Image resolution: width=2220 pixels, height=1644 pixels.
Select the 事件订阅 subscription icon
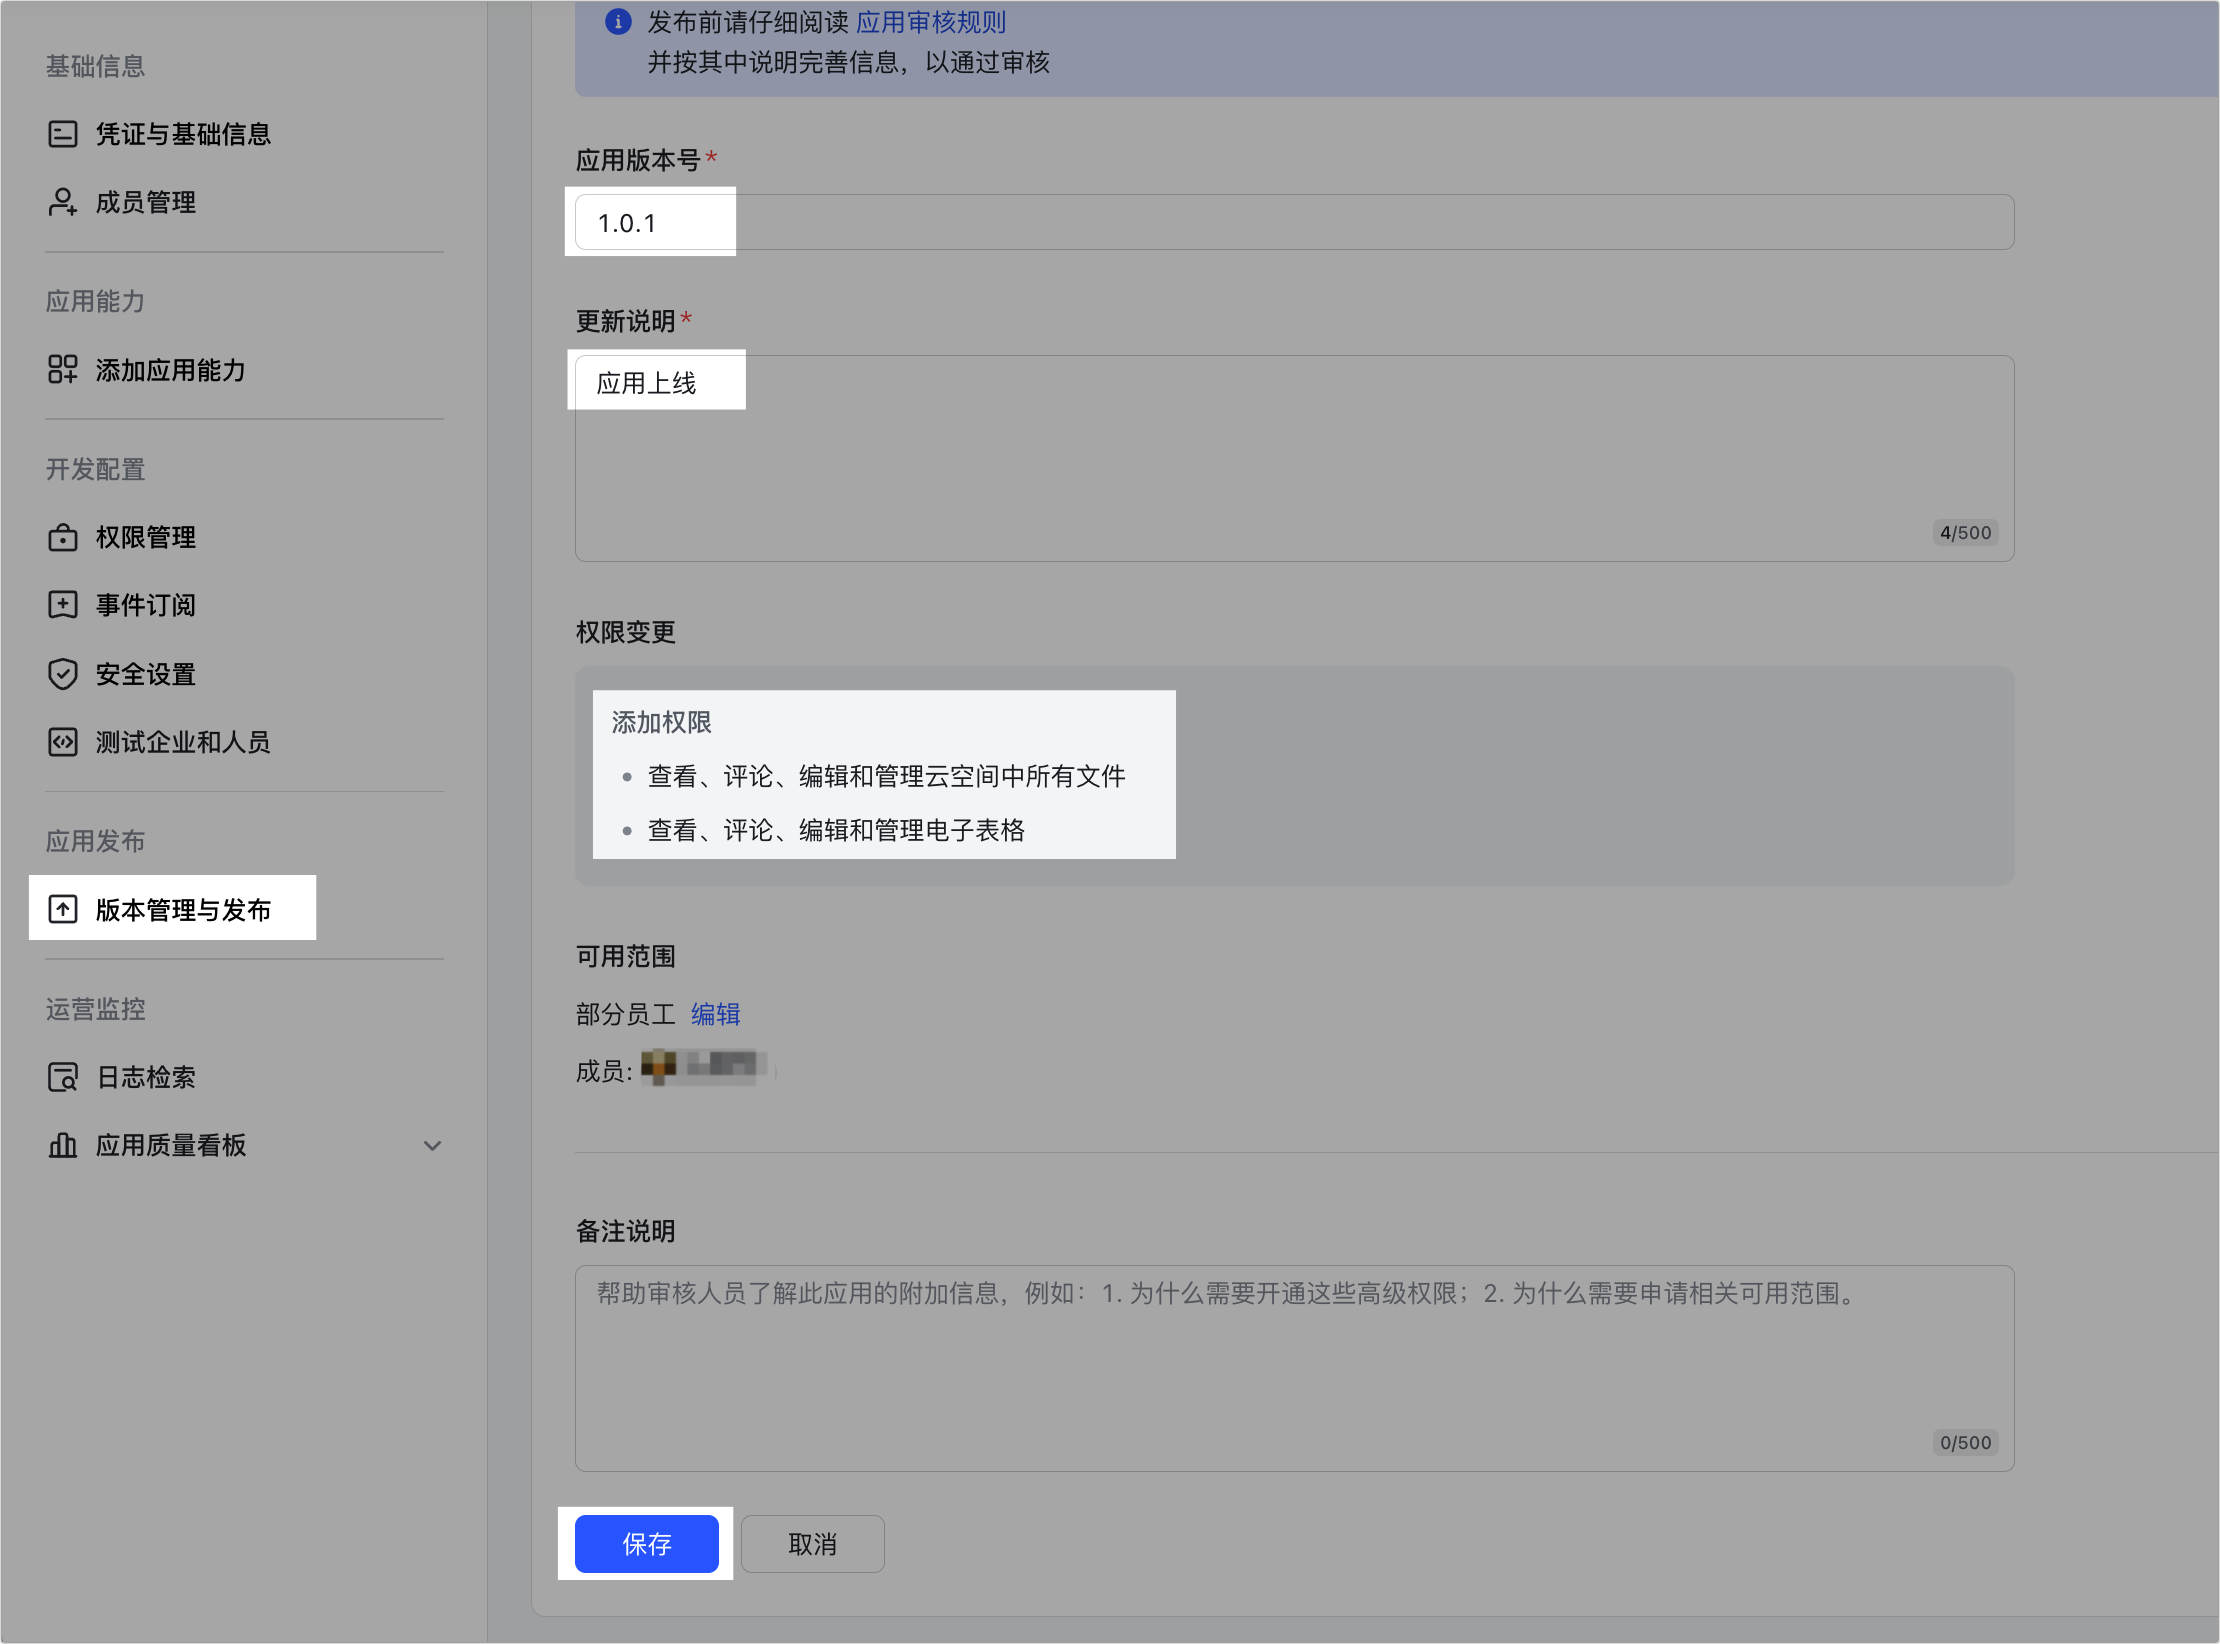[x=62, y=604]
